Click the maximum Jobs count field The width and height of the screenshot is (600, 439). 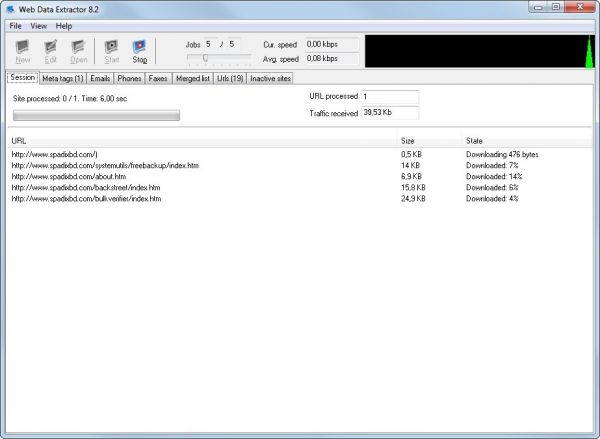pyautogui.click(x=234, y=44)
